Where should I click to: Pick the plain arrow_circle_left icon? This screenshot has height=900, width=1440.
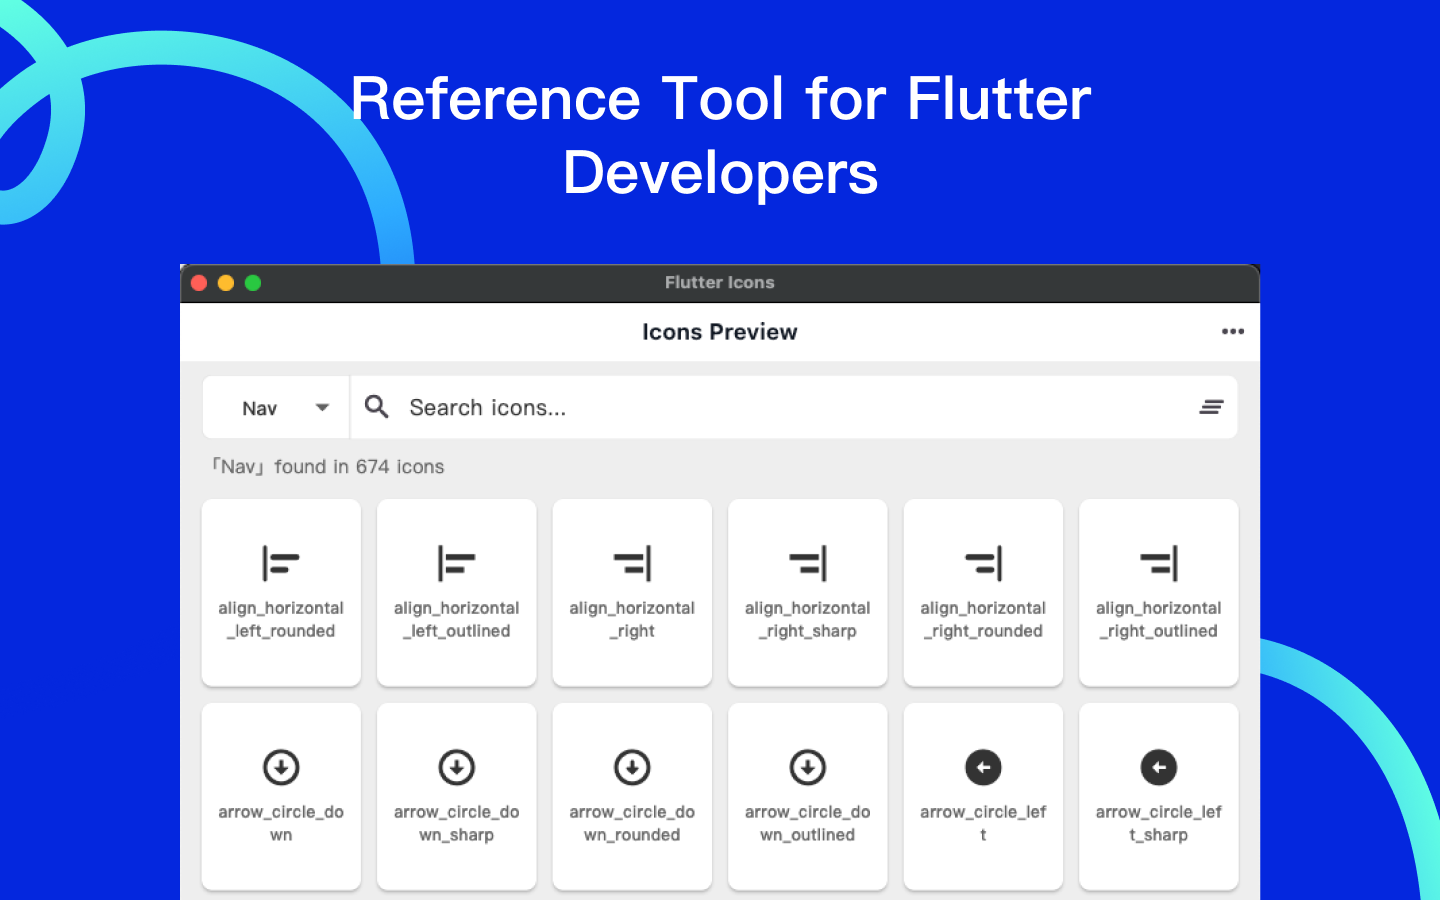coord(983,796)
